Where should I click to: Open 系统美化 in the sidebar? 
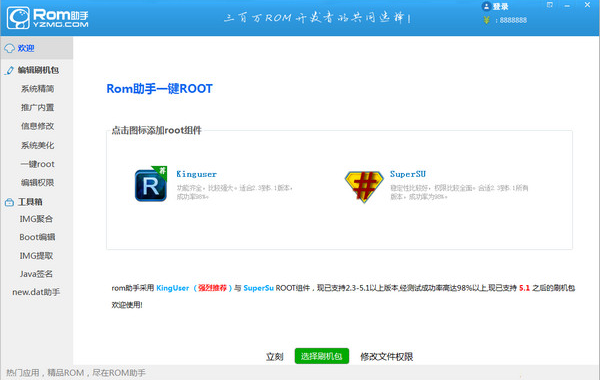37,145
